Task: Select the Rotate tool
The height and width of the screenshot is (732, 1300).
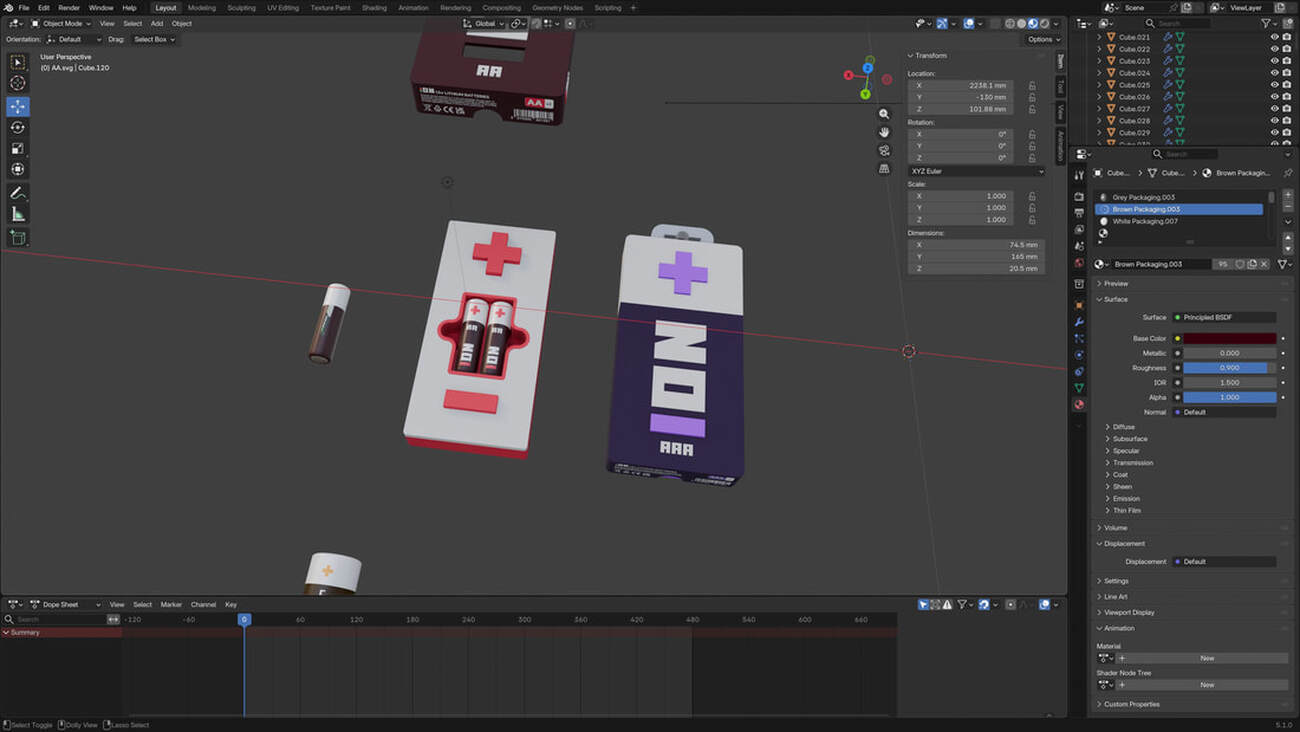Action: [18, 127]
